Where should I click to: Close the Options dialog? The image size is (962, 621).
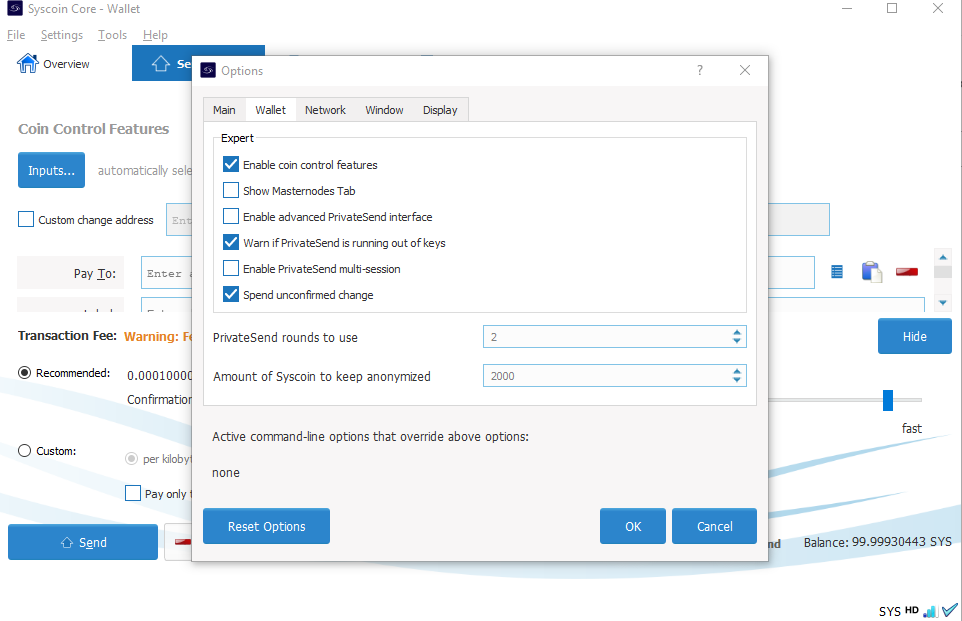point(745,71)
